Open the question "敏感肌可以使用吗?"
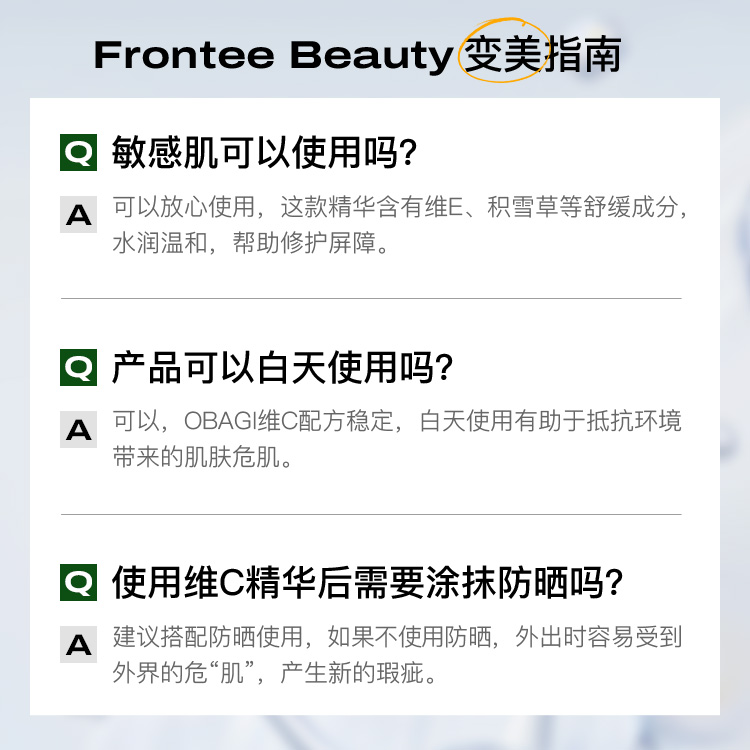 point(264,153)
